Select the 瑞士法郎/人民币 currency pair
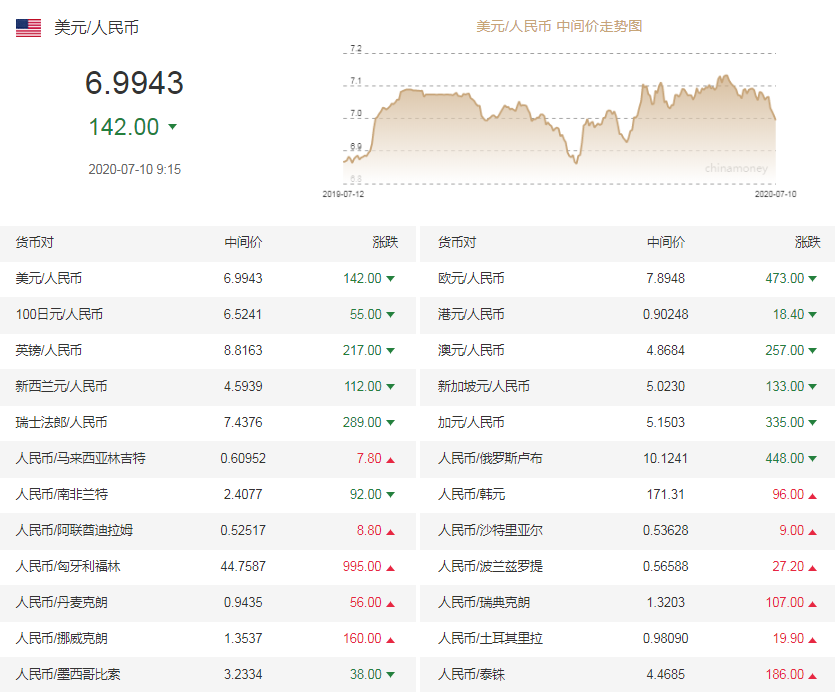This screenshot has height=692, width=835. [x=61, y=422]
